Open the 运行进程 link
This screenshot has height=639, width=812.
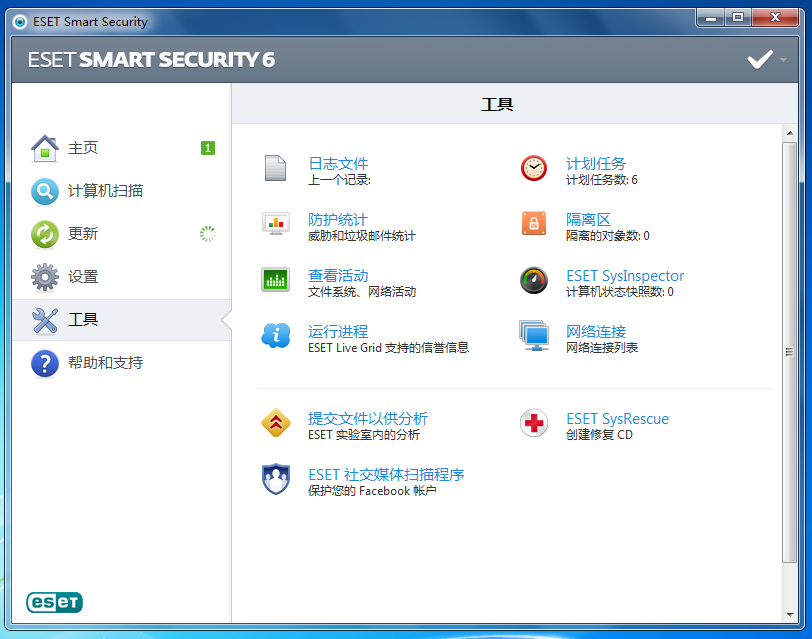[x=338, y=331]
